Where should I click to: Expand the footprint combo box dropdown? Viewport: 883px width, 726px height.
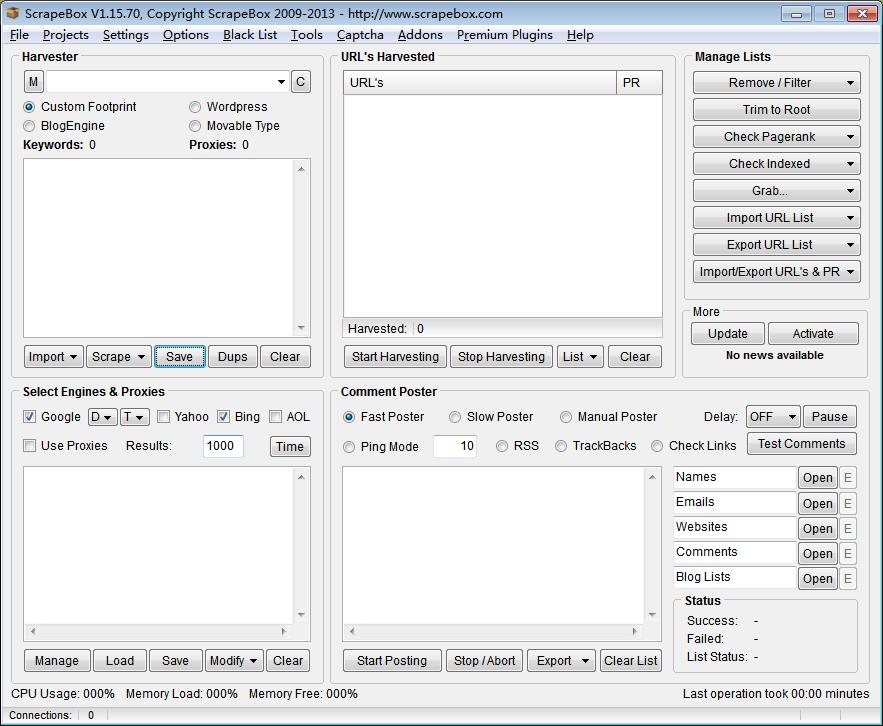[281, 82]
